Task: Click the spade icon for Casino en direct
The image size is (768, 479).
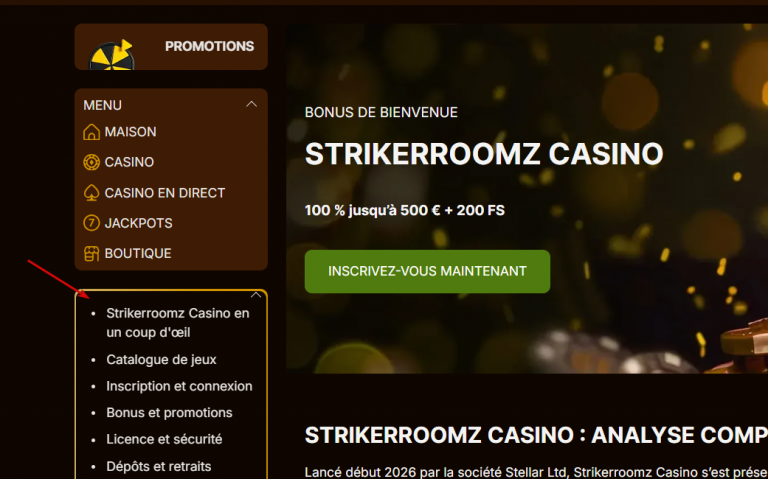Action: (x=92, y=192)
